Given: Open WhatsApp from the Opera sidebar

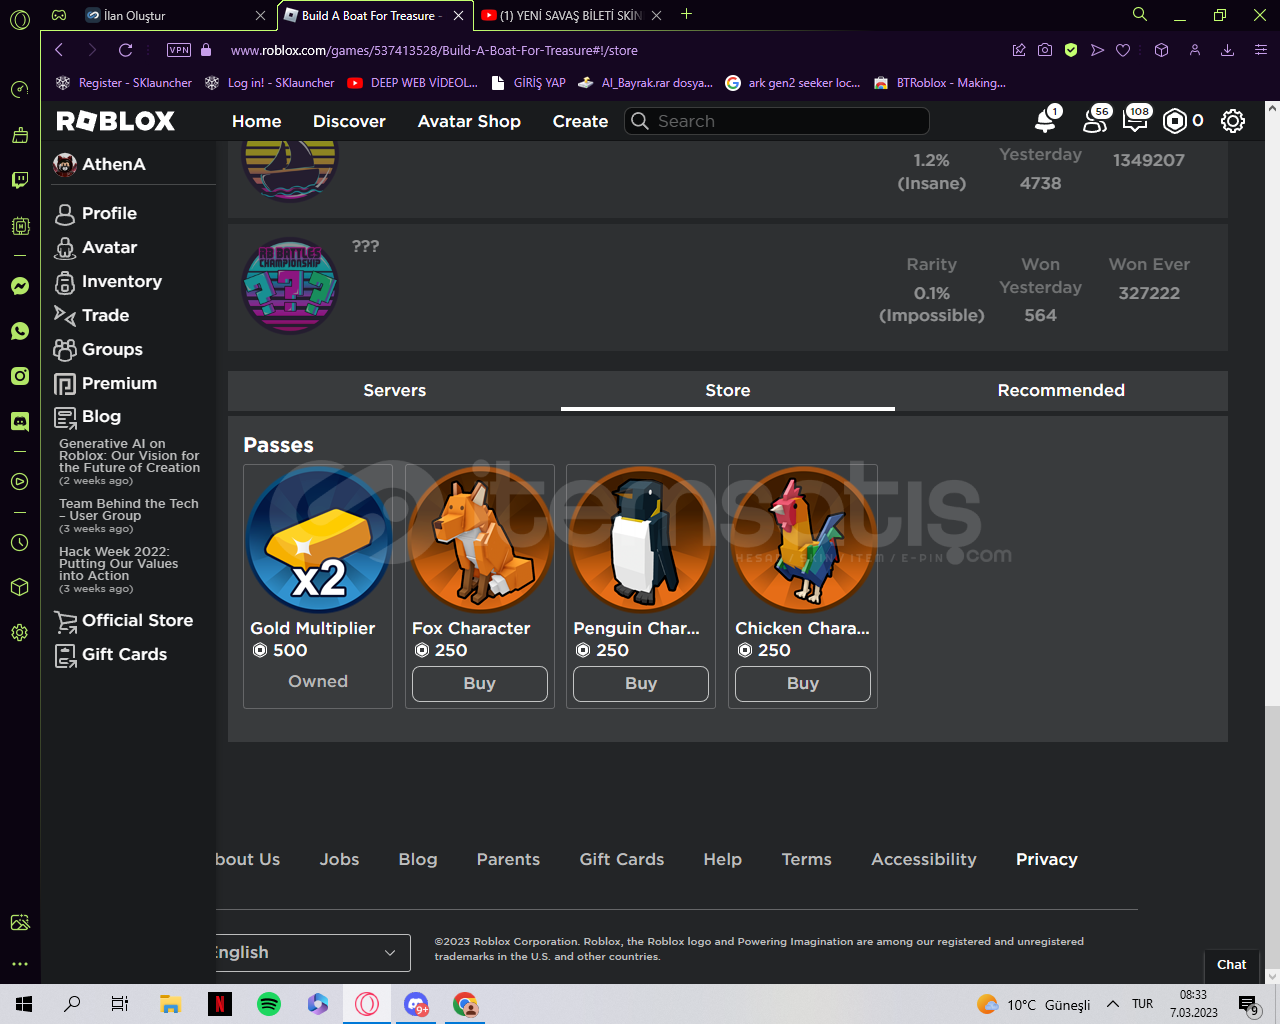Looking at the screenshot, I should click(x=19, y=330).
